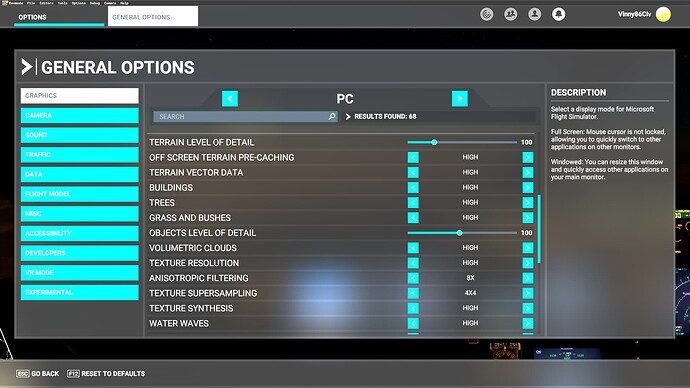Open the Accessibility category
Image resolution: width=690 pixels, height=388 pixels.
click(80, 233)
